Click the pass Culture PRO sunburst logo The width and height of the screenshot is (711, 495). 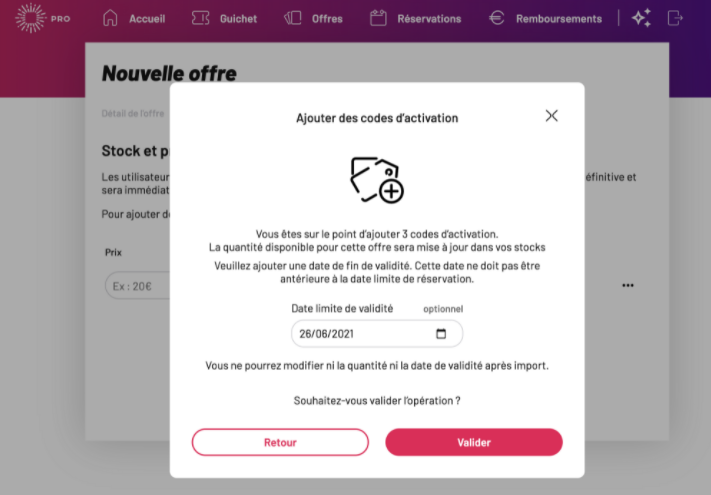[x=31, y=18]
